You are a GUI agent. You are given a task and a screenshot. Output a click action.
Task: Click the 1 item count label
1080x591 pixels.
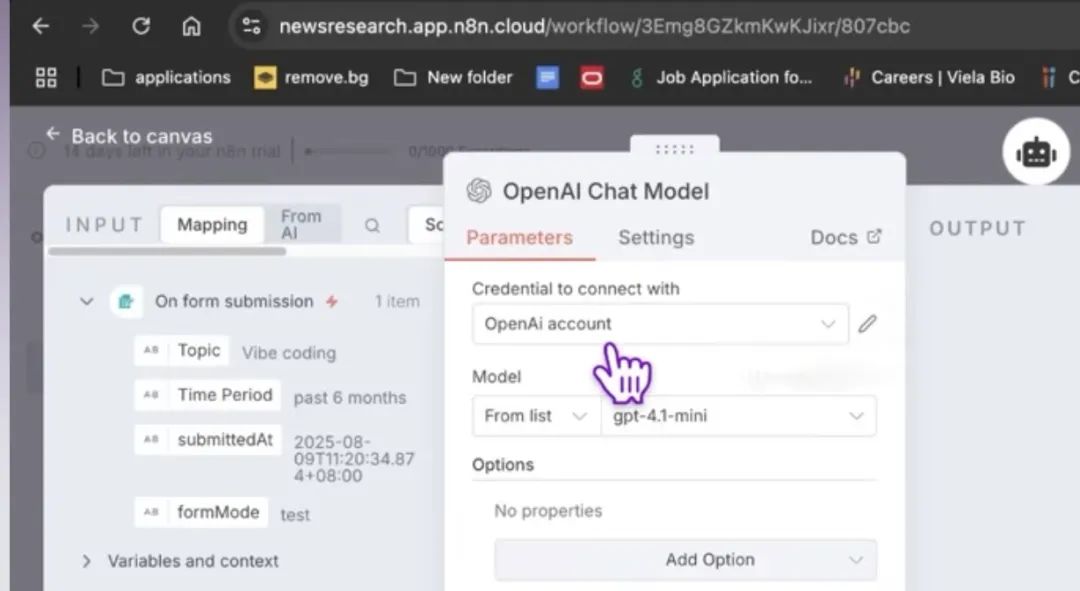(x=397, y=301)
